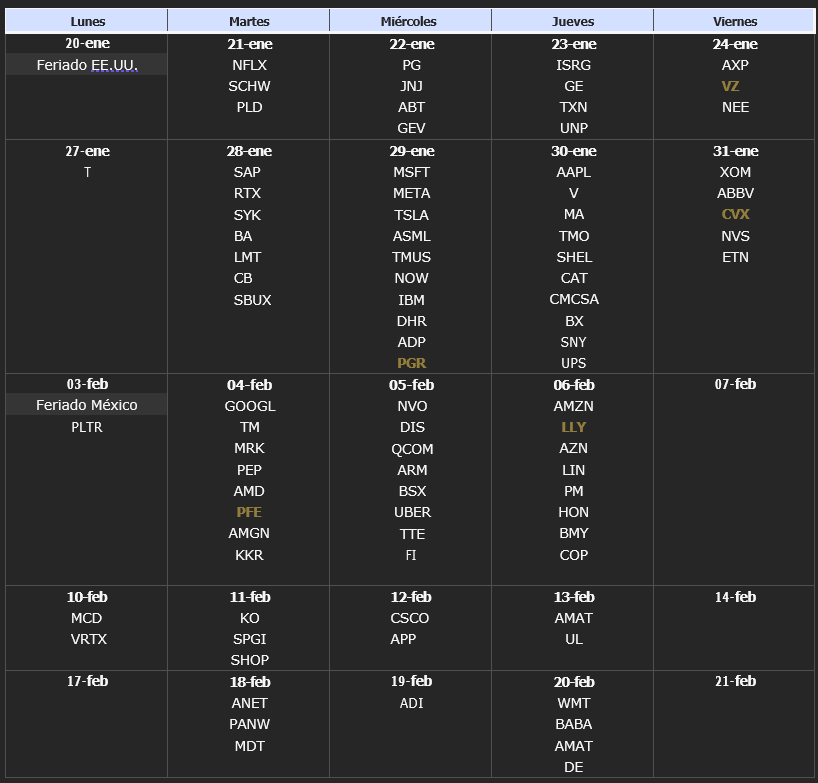Click the T ticker under 27-ene
Viewport: 818px width, 783px height.
(x=87, y=172)
